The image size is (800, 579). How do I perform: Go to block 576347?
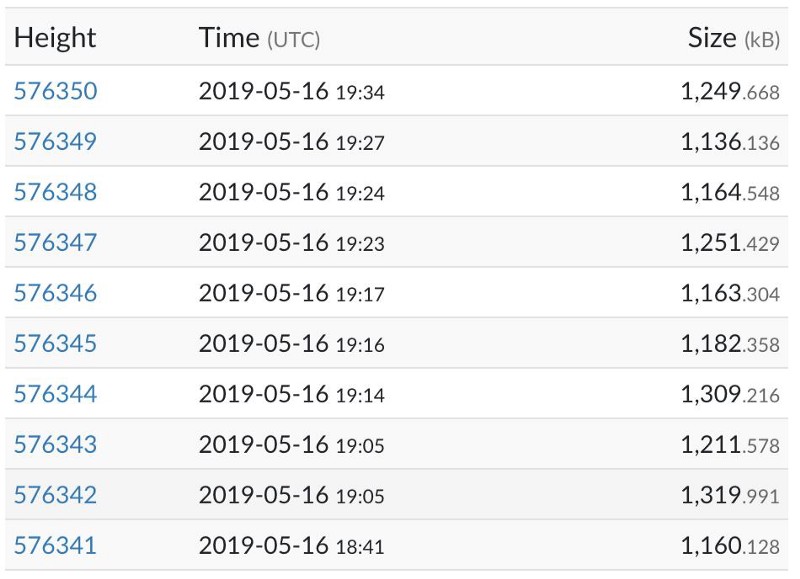click(x=56, y=243)
